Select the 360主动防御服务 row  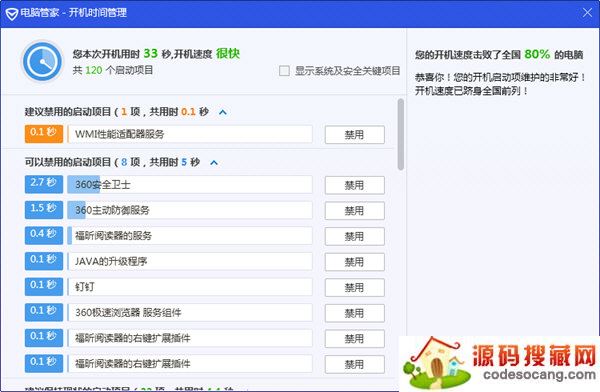pyautogui.click(x=190, y=210)
